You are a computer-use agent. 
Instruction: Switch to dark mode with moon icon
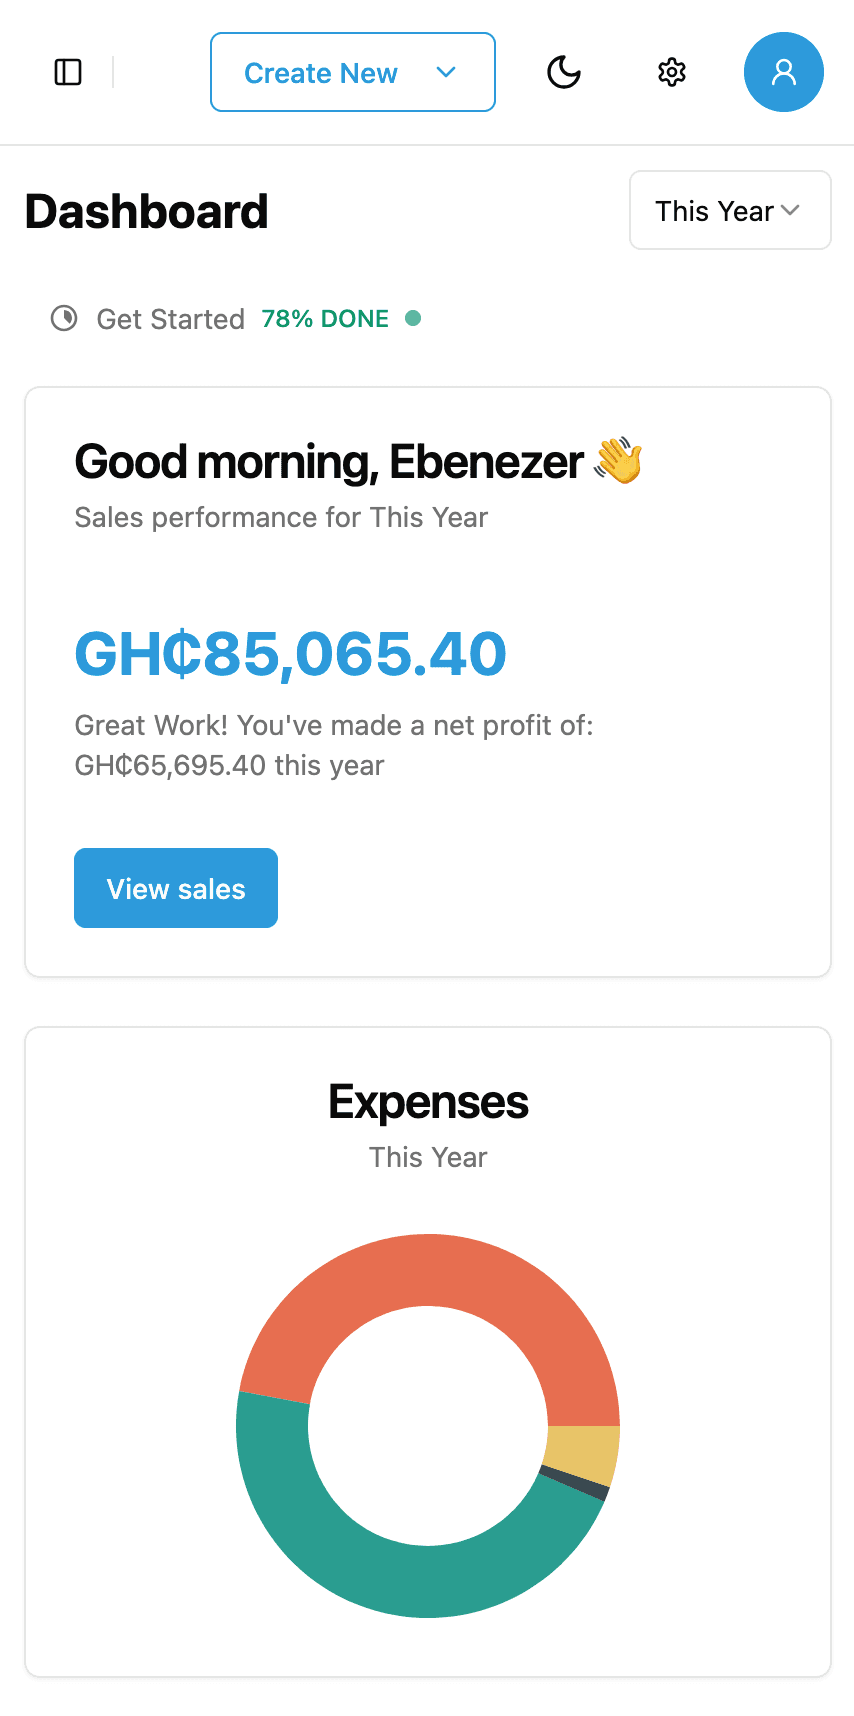[x=564, y=72]
